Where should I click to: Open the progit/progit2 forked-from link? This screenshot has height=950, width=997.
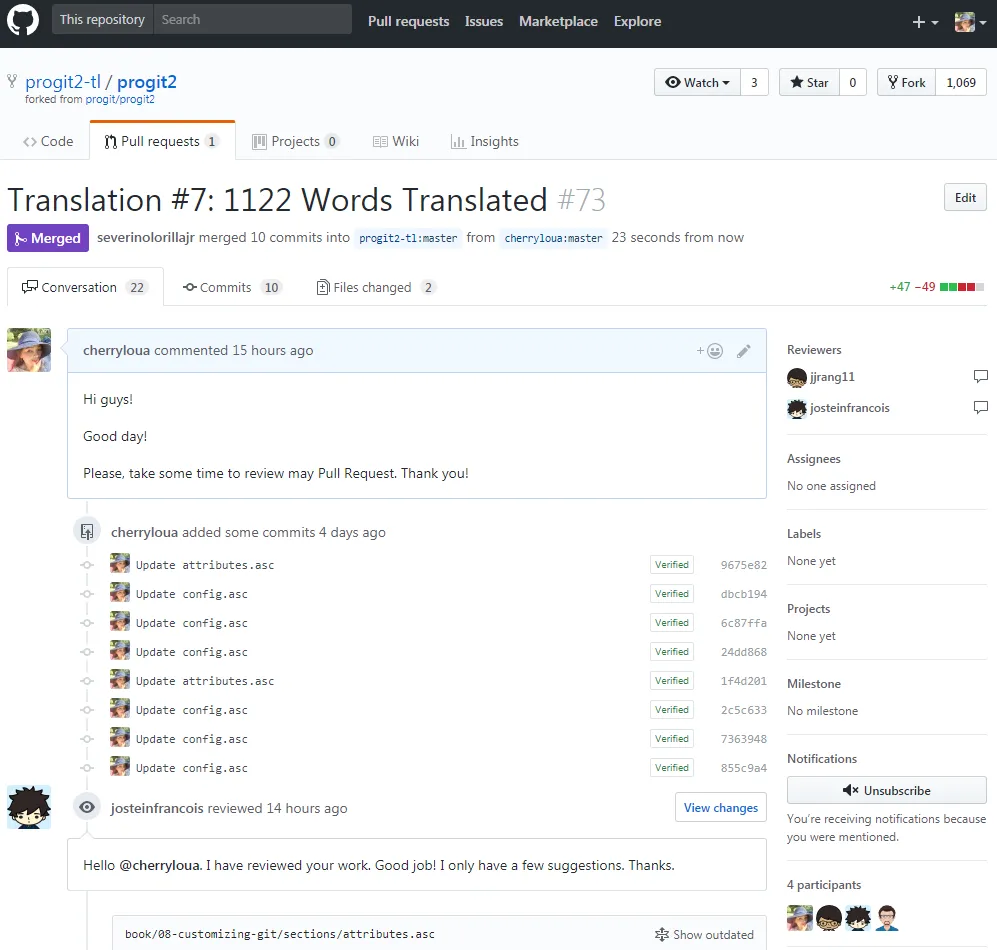pos(120,99)
